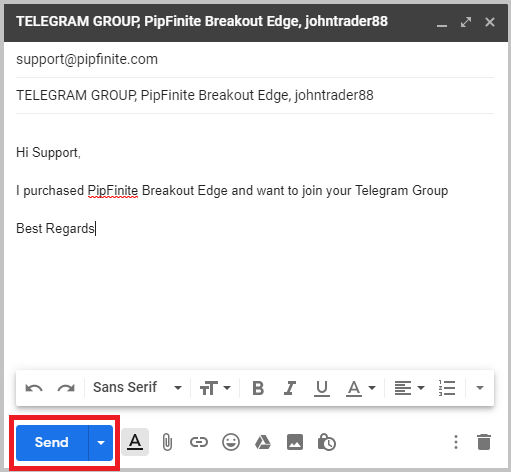The height and width of the screenshot is (472, 511).
Task: Click the blue Send button
Action: pos(52,443)
